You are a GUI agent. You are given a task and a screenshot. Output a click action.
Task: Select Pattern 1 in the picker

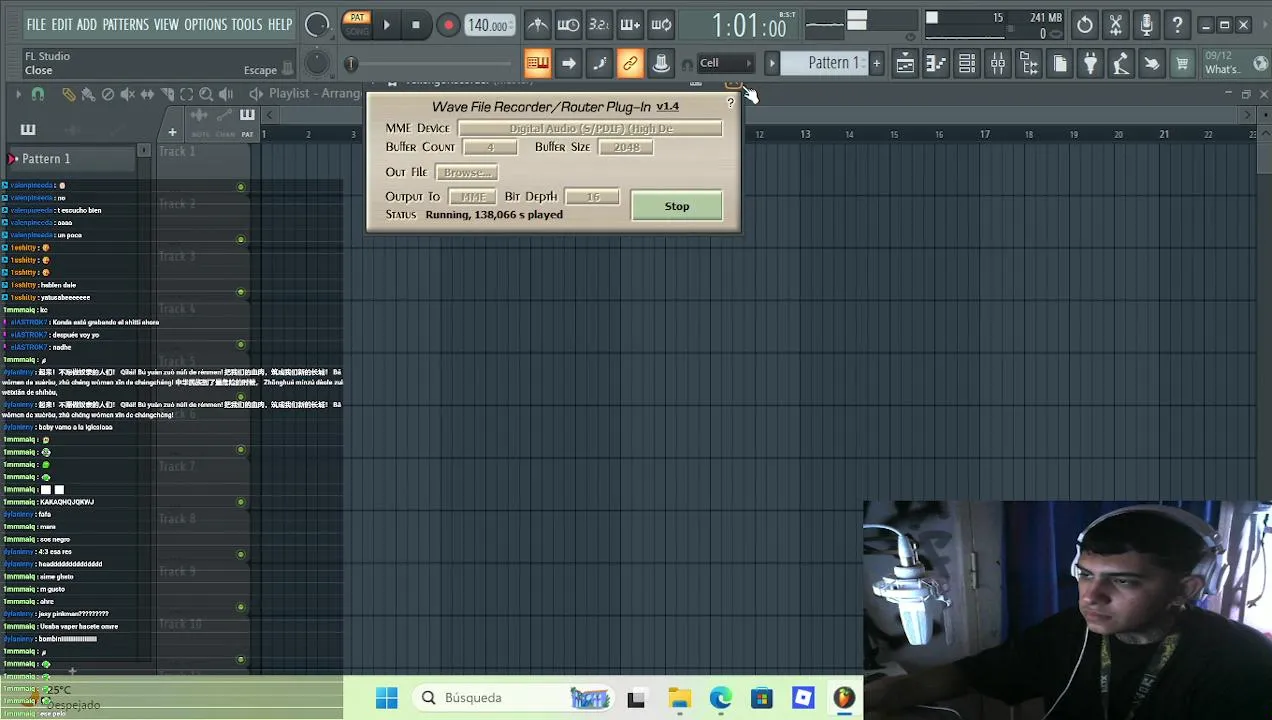pyautogui.click(x=72, y=159)
